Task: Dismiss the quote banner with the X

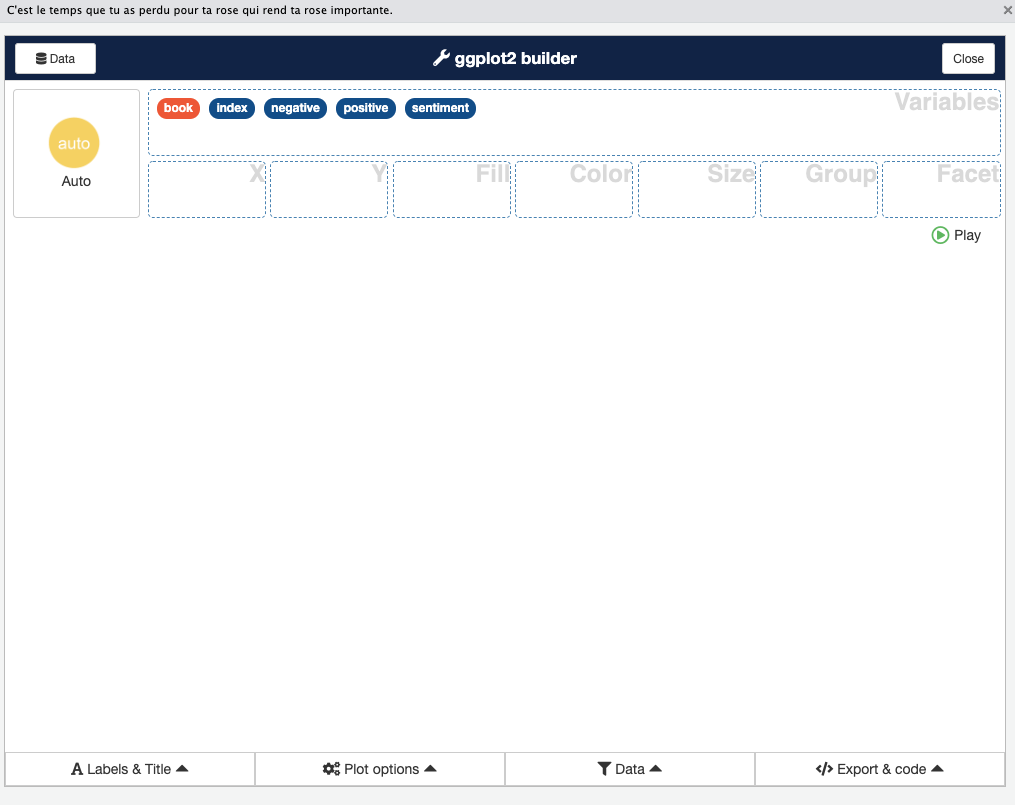Action: tap(1008, 10)
